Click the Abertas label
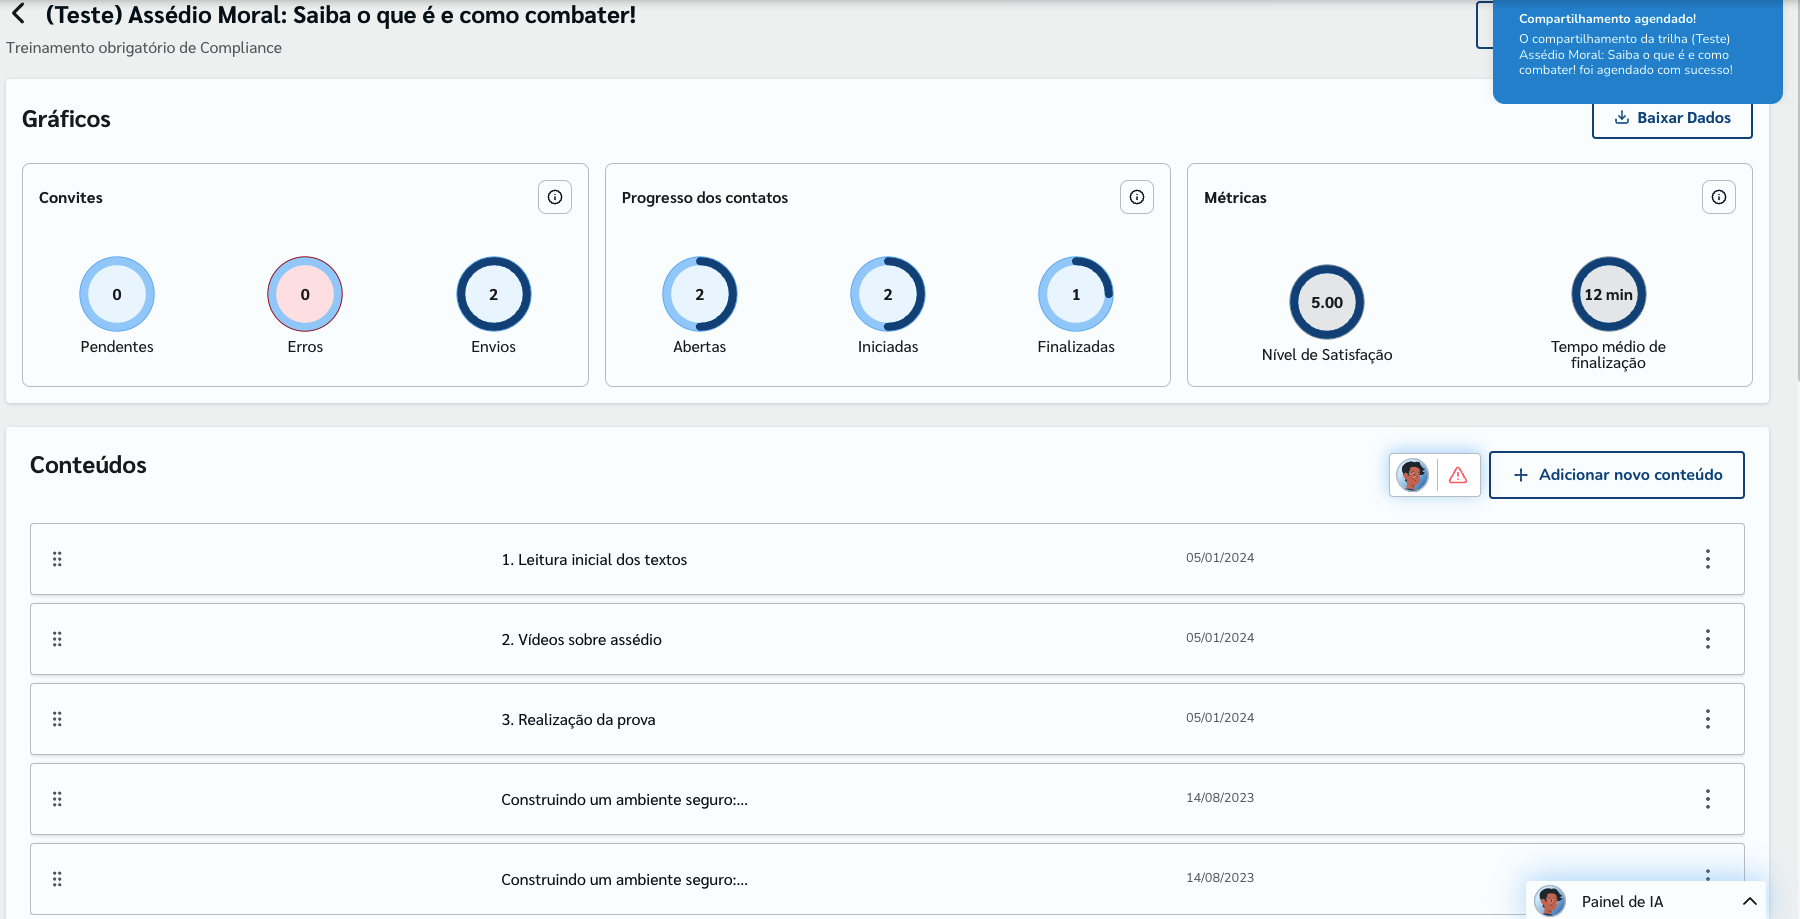The width and height of the screenshot is (1800, 919). pyautogui.click(x=700, y=347)
